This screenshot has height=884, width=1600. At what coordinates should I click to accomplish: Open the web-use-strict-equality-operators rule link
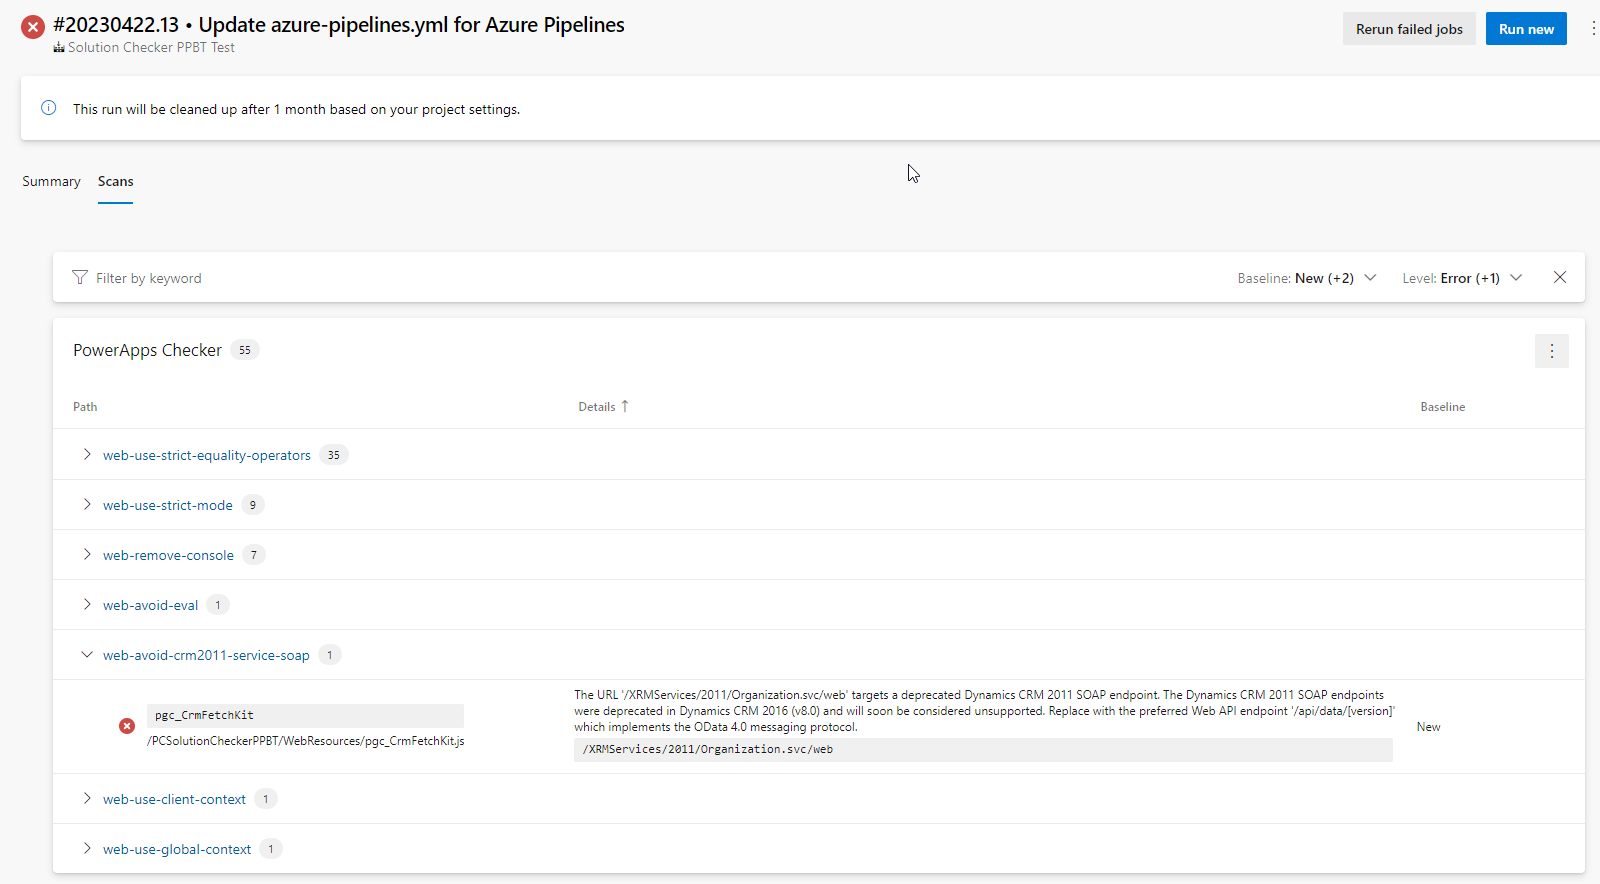pos(207,455)
